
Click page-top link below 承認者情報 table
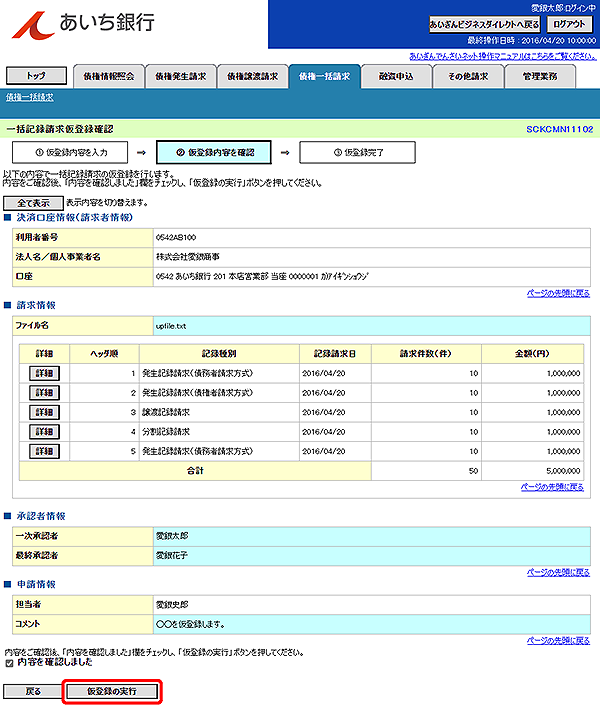pos(558,572)
